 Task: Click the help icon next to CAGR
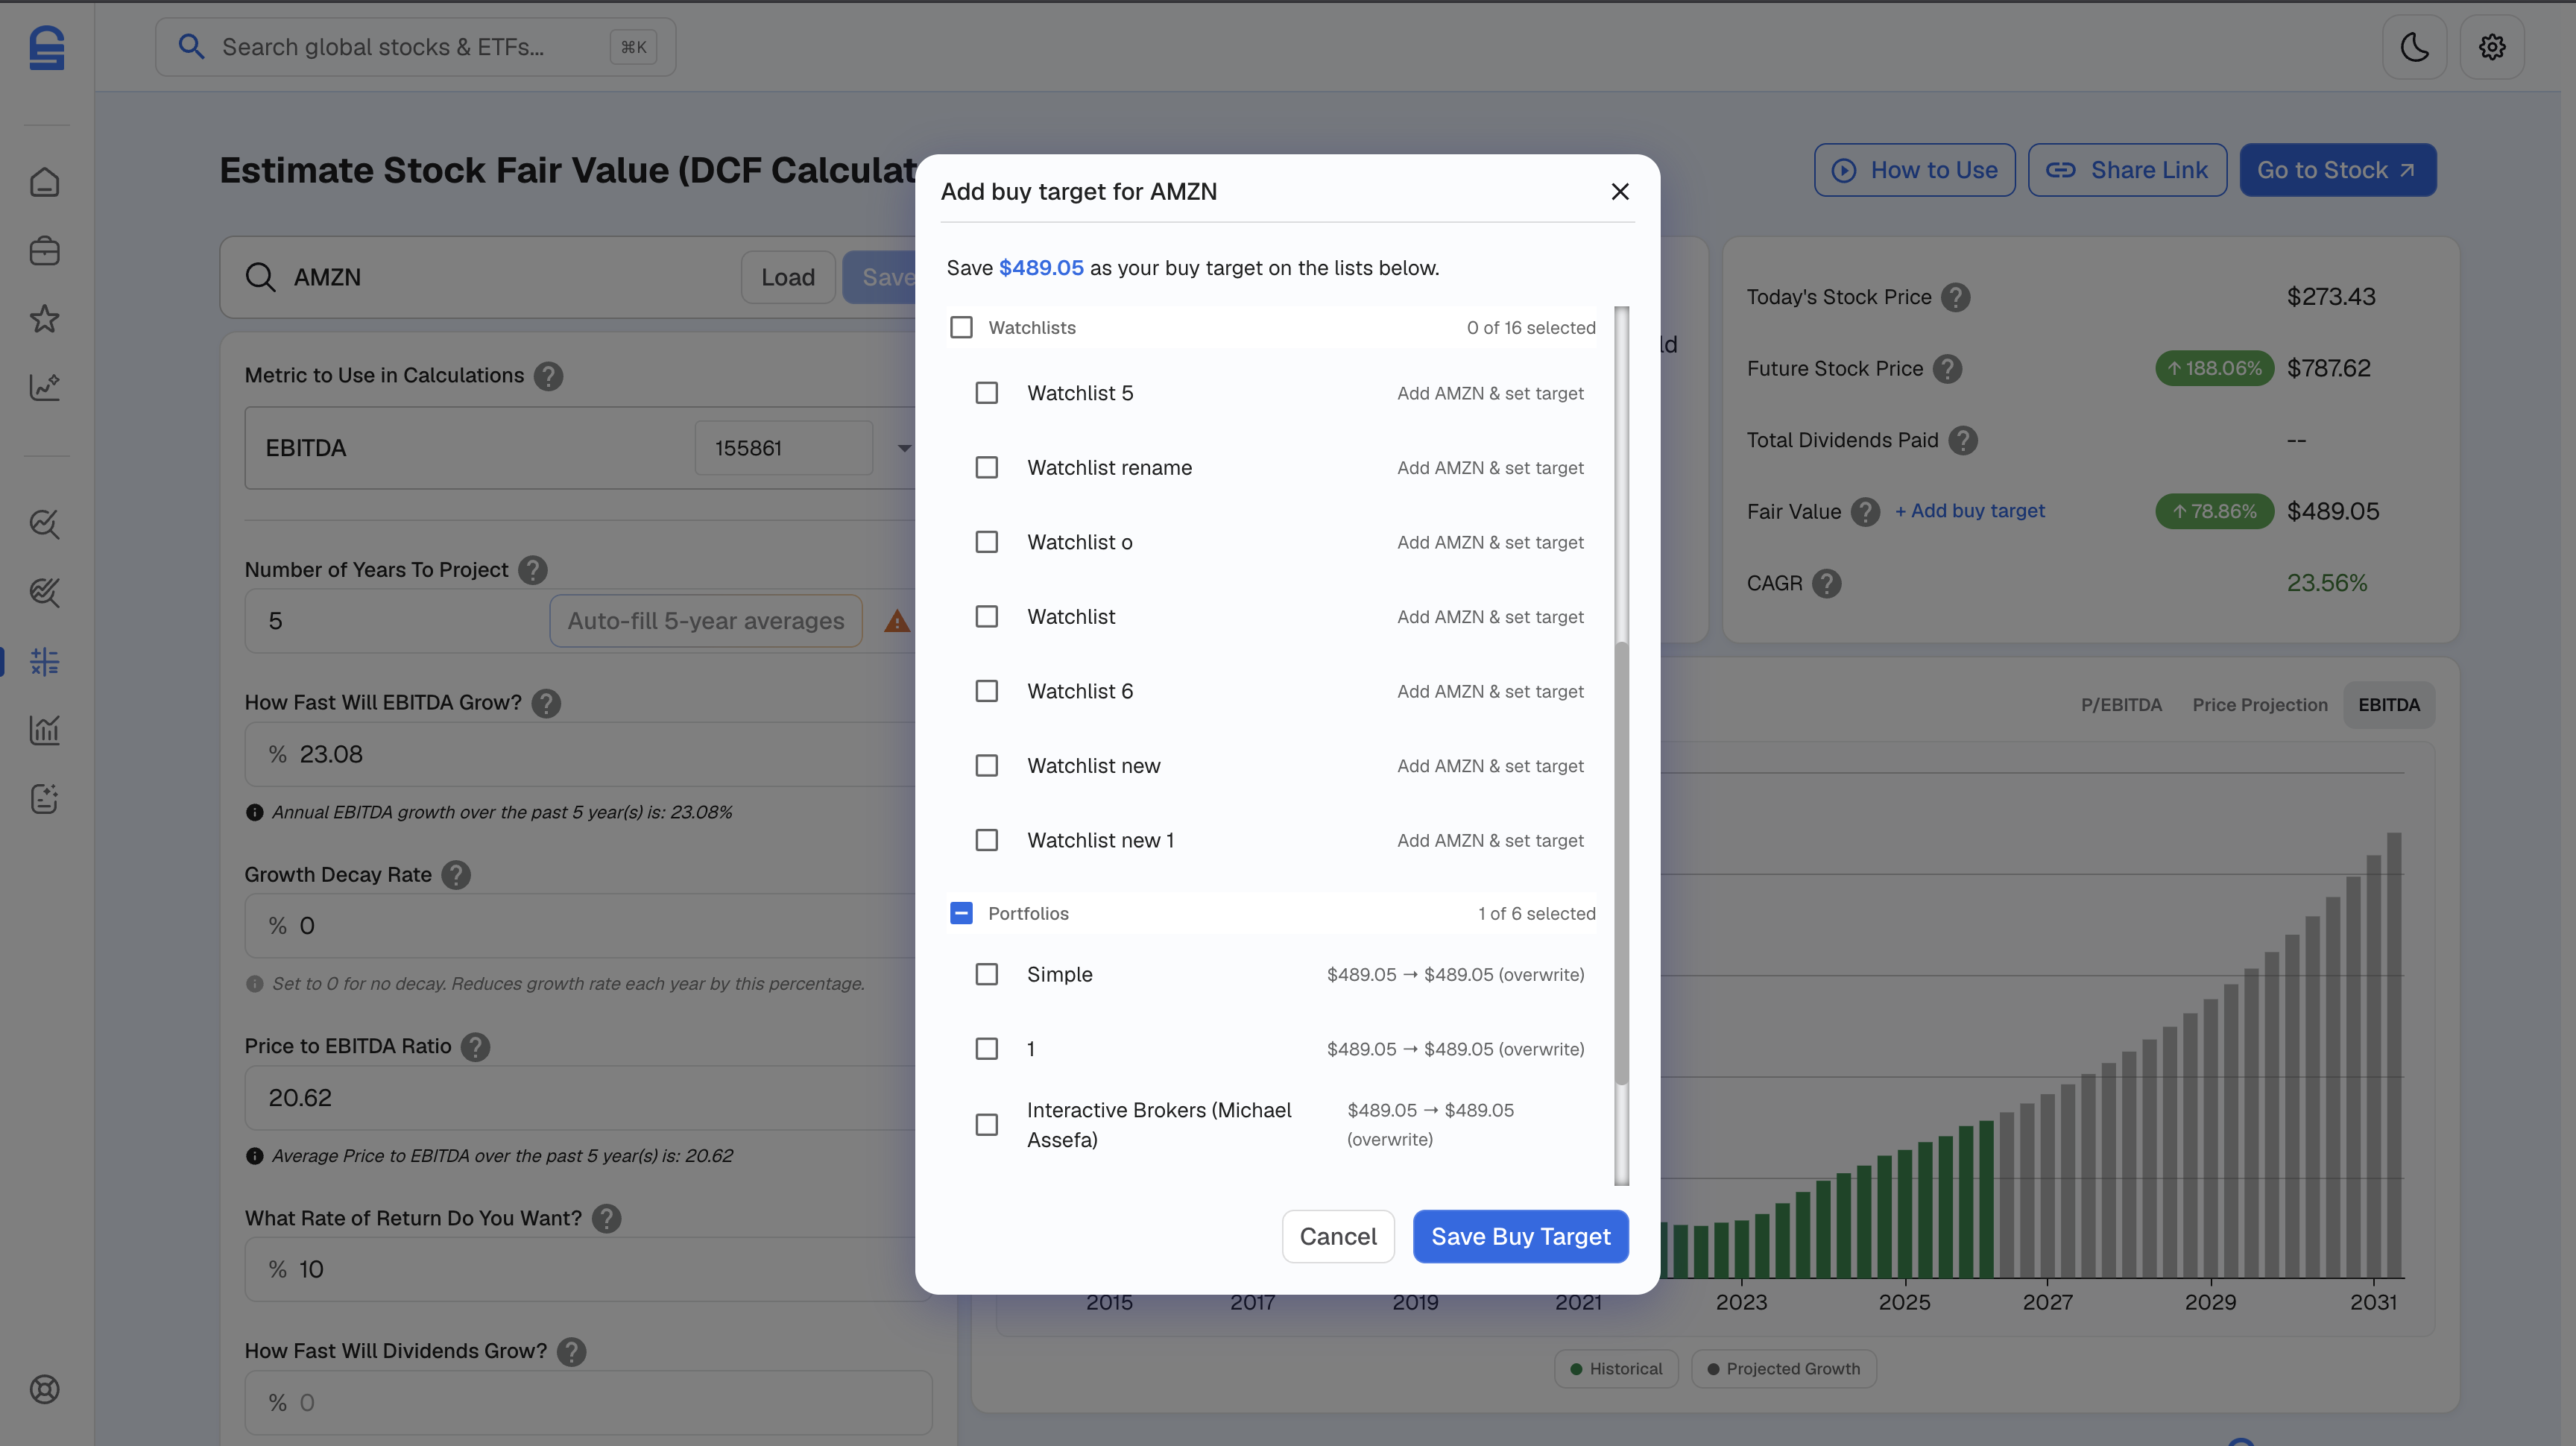(1827, 583)
